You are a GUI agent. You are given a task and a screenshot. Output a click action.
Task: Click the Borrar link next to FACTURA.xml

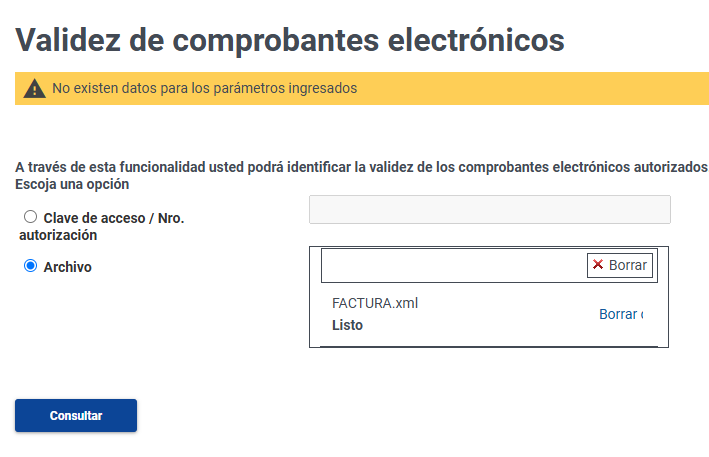pyautogui.click(x=619, y=314)
